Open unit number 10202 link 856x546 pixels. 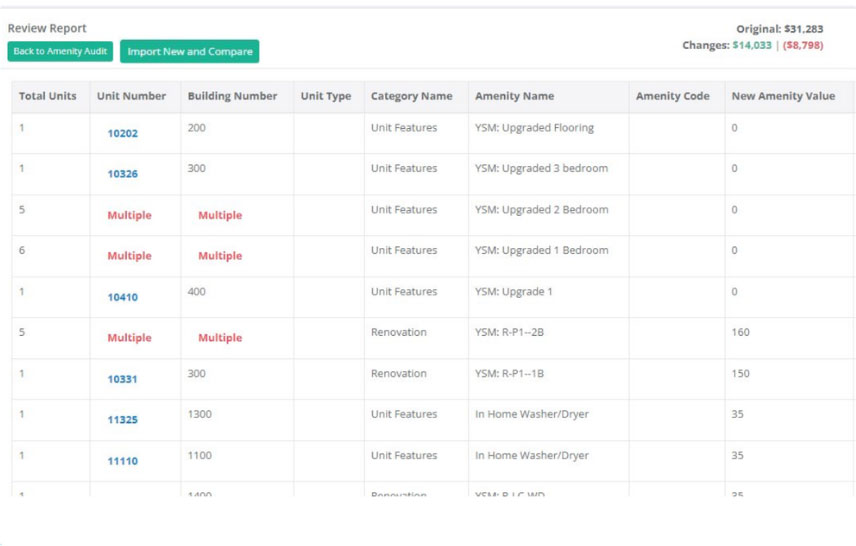pyautogui.click(x=122, y=133)
